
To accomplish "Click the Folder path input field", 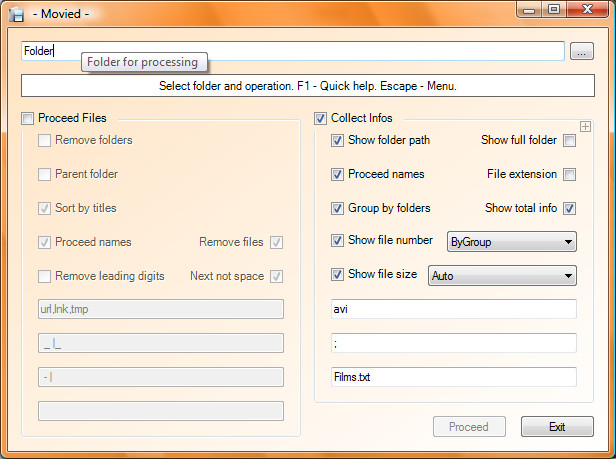I will (293, 51).
